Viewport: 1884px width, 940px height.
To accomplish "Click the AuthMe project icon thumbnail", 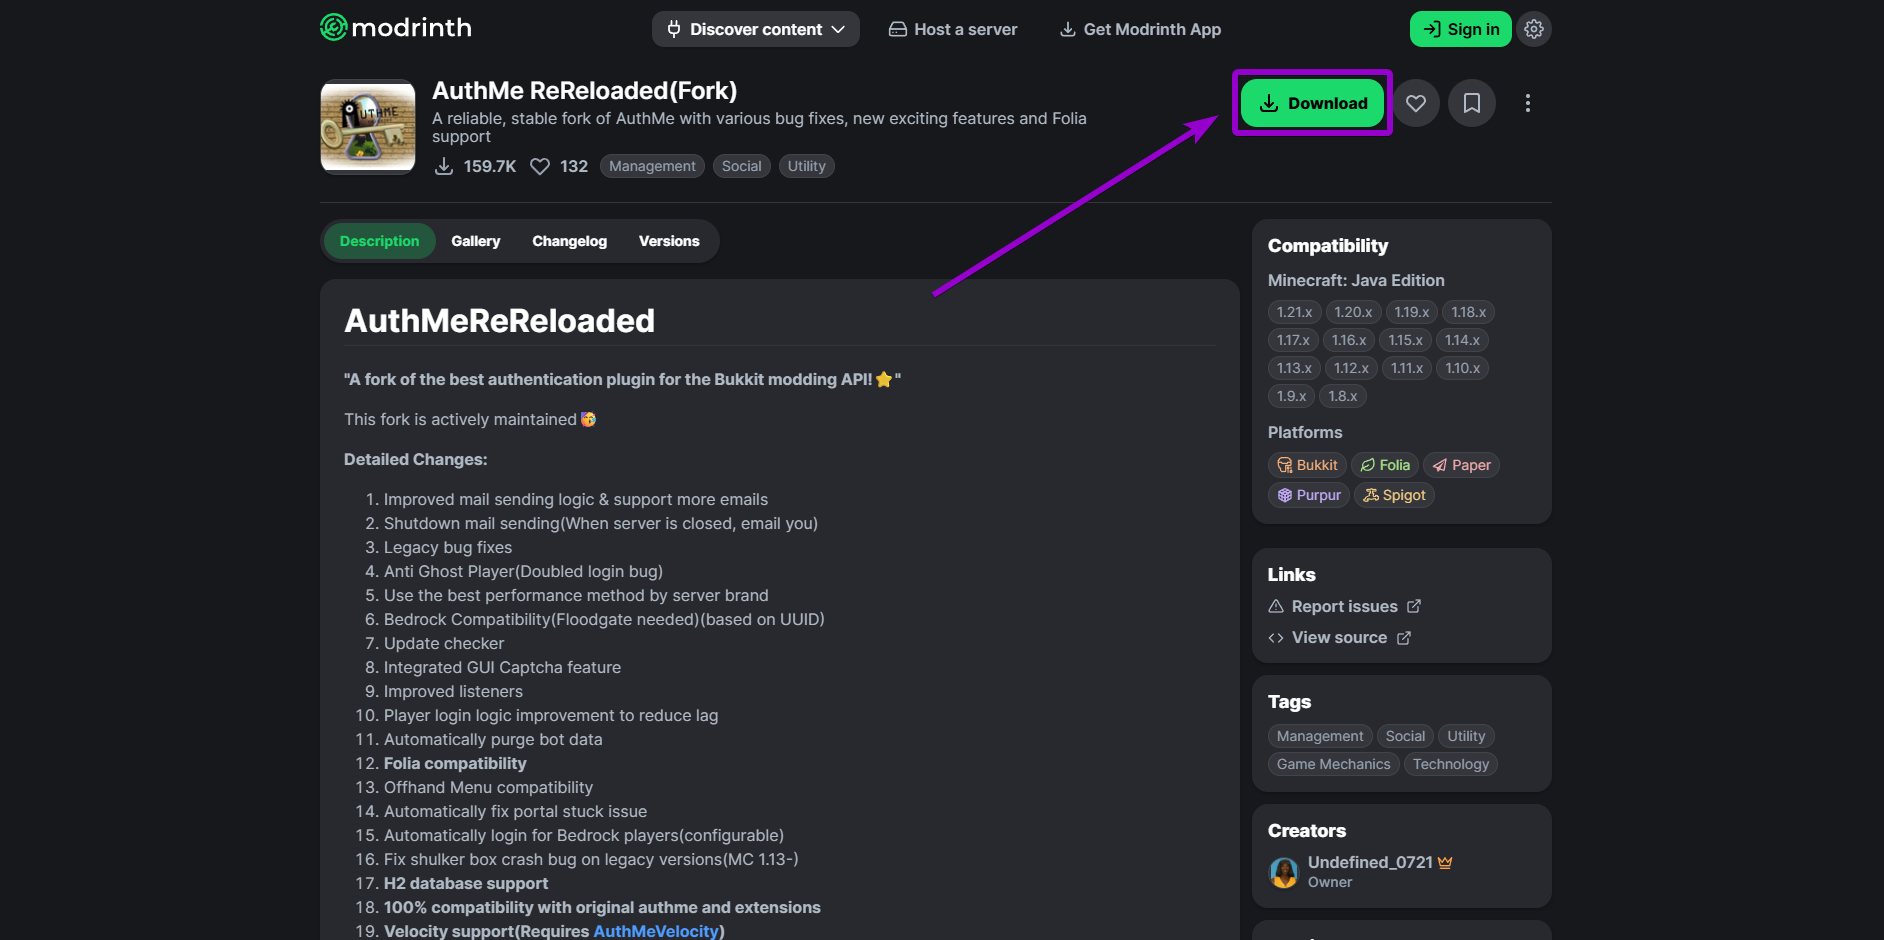I will (x=368, y=127).
